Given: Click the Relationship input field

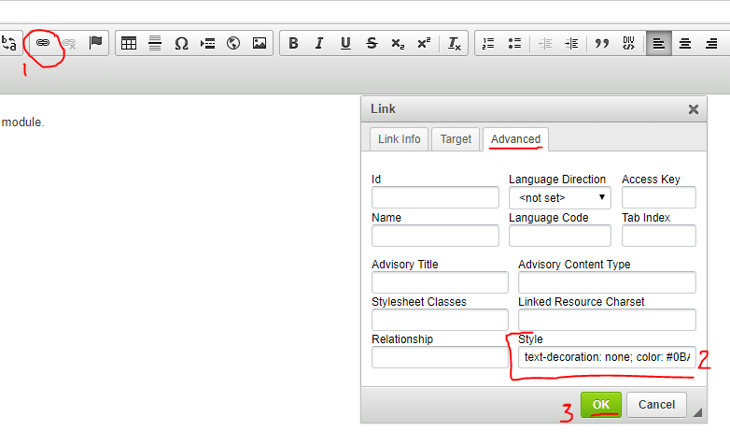Looking at the screenshot, I should [x=440, y=357].
